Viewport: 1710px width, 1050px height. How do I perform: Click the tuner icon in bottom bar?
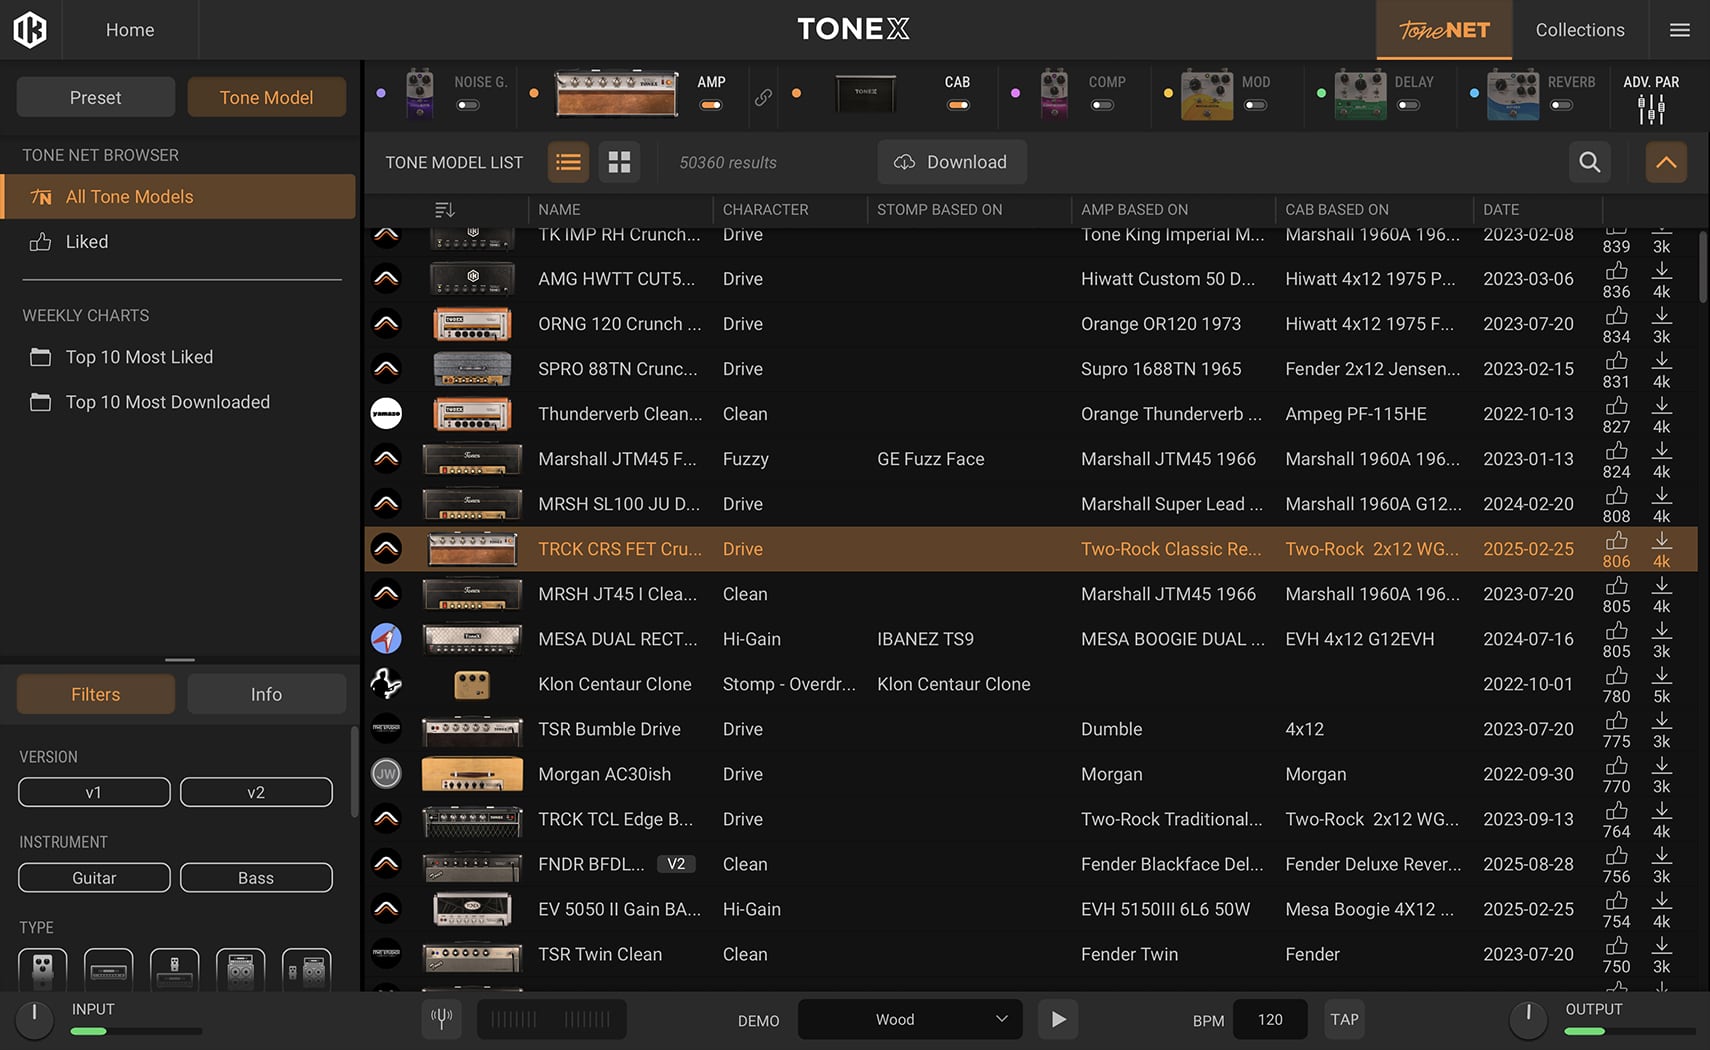pyautogui.click(x=441, y=1019)
